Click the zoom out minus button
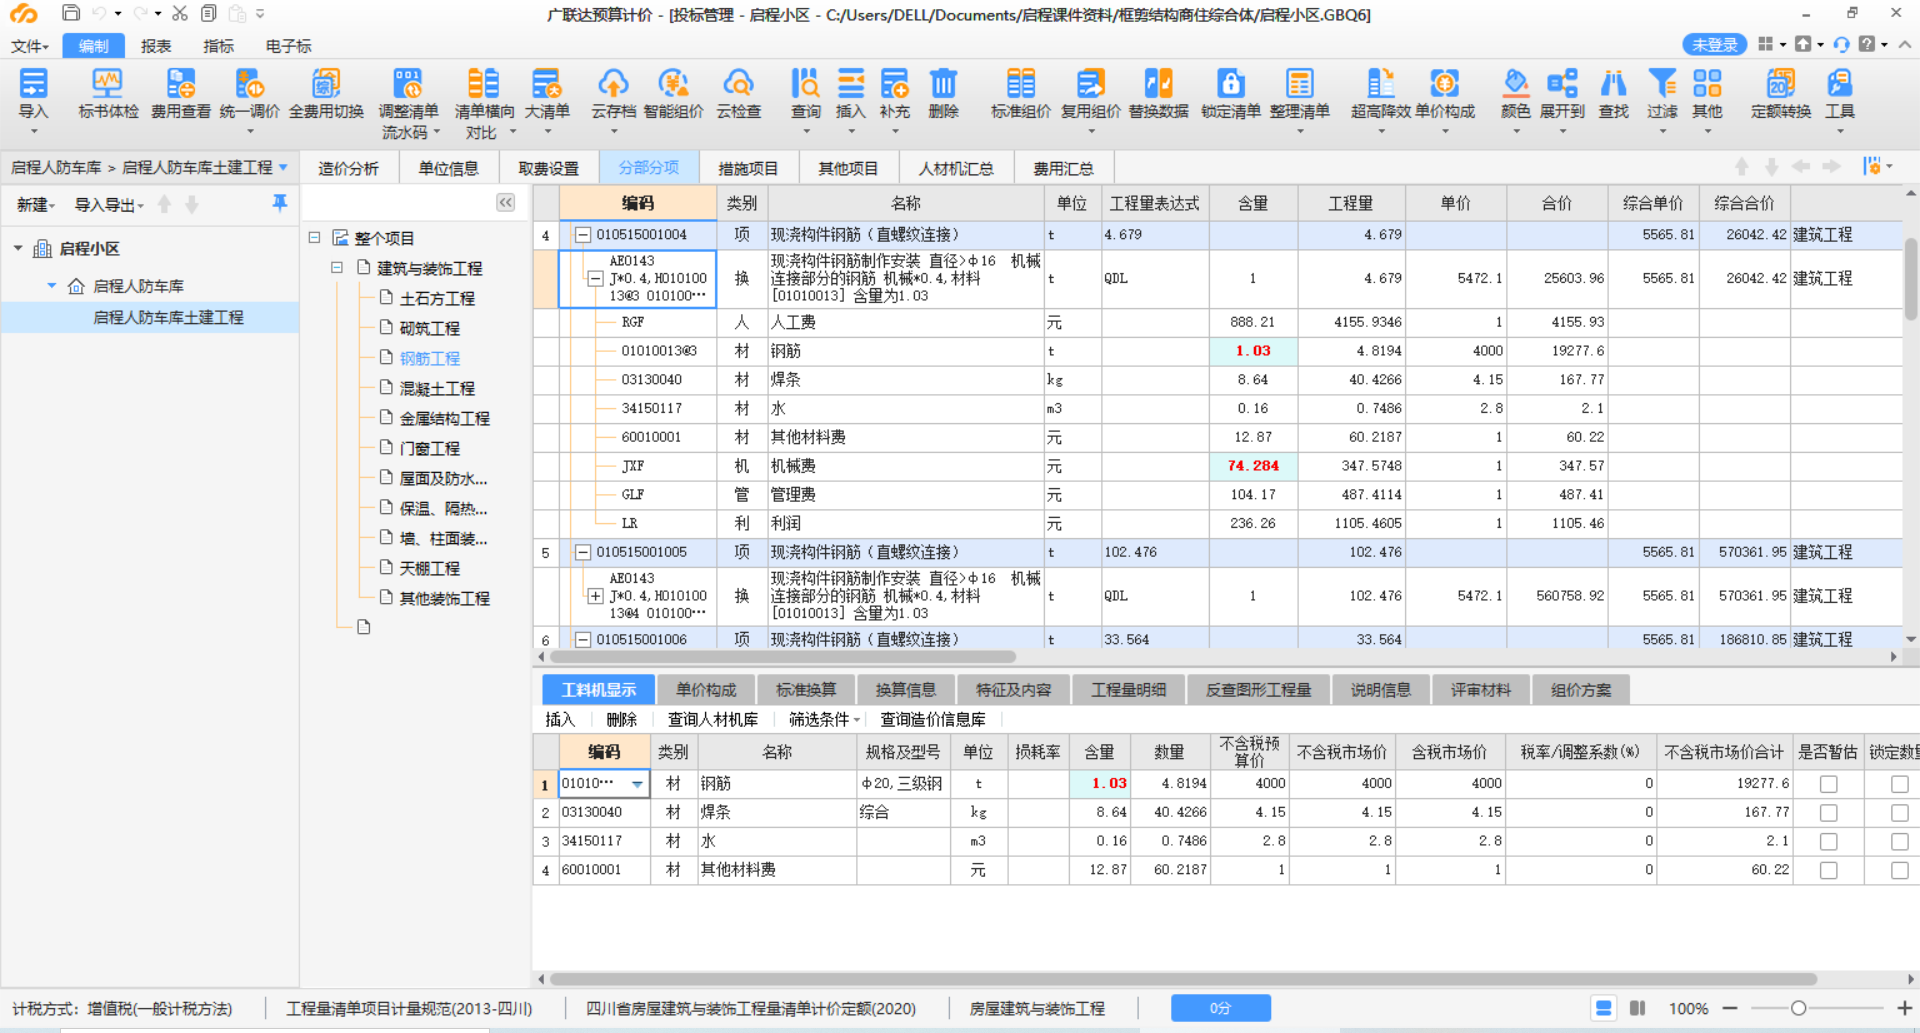The height and width of the screenshot is (1033, 1920). pyautogui.click(x=1730, y=1008)
